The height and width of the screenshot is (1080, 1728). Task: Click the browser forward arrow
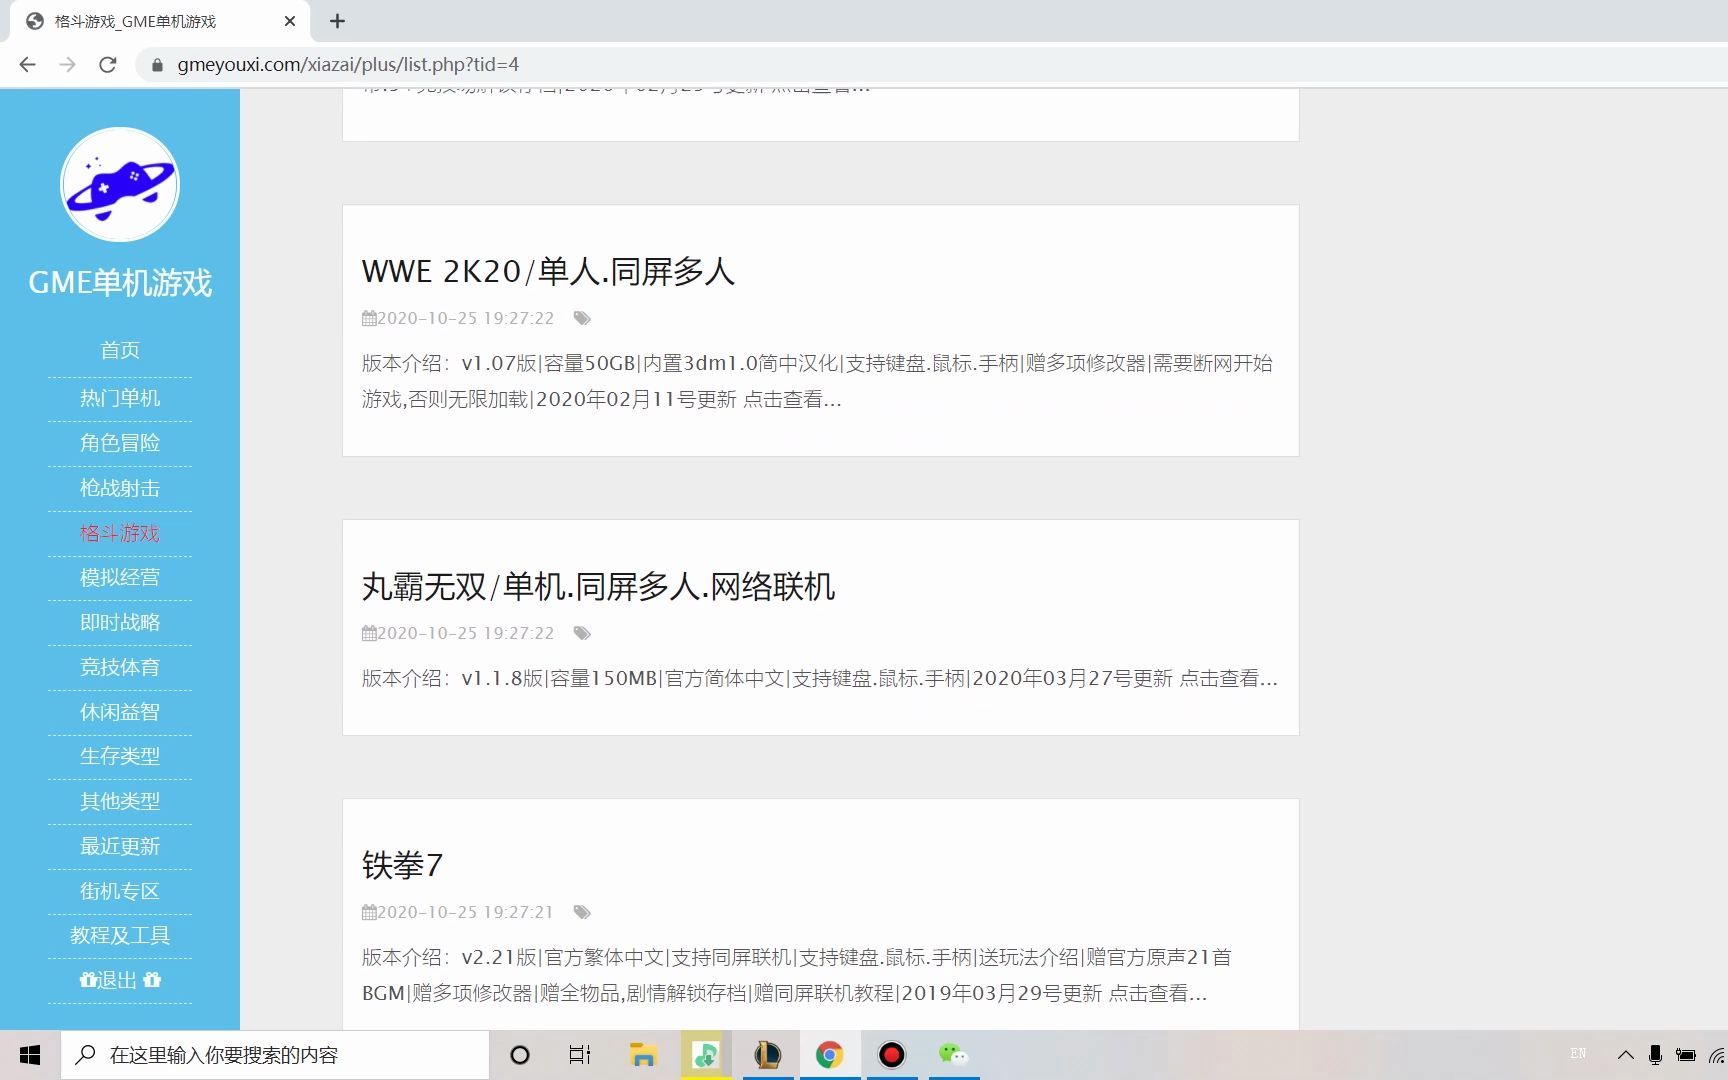pyautogui.click(x=68, y=64)
